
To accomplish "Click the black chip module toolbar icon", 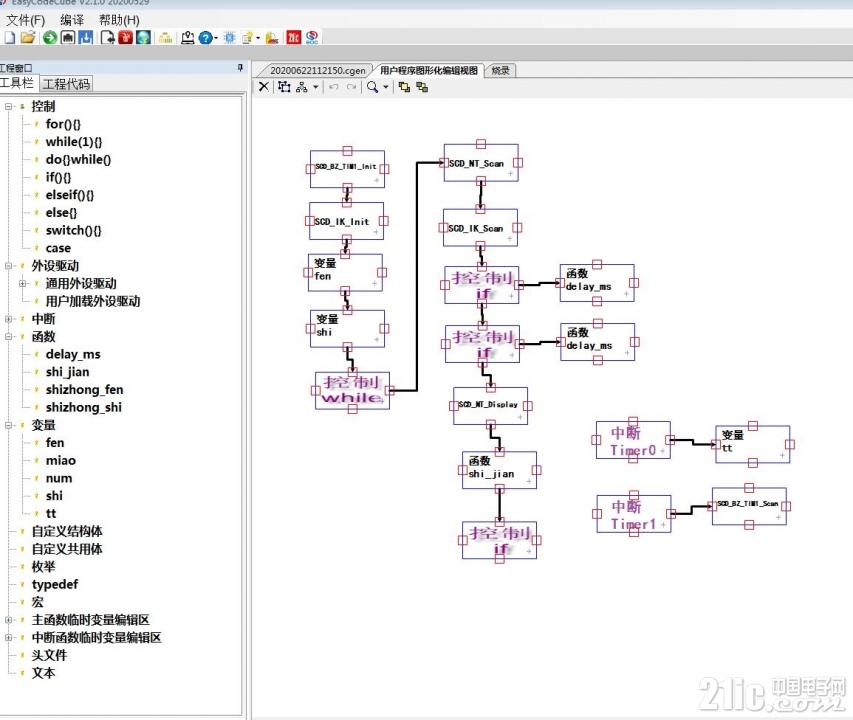I will [68, 38].
